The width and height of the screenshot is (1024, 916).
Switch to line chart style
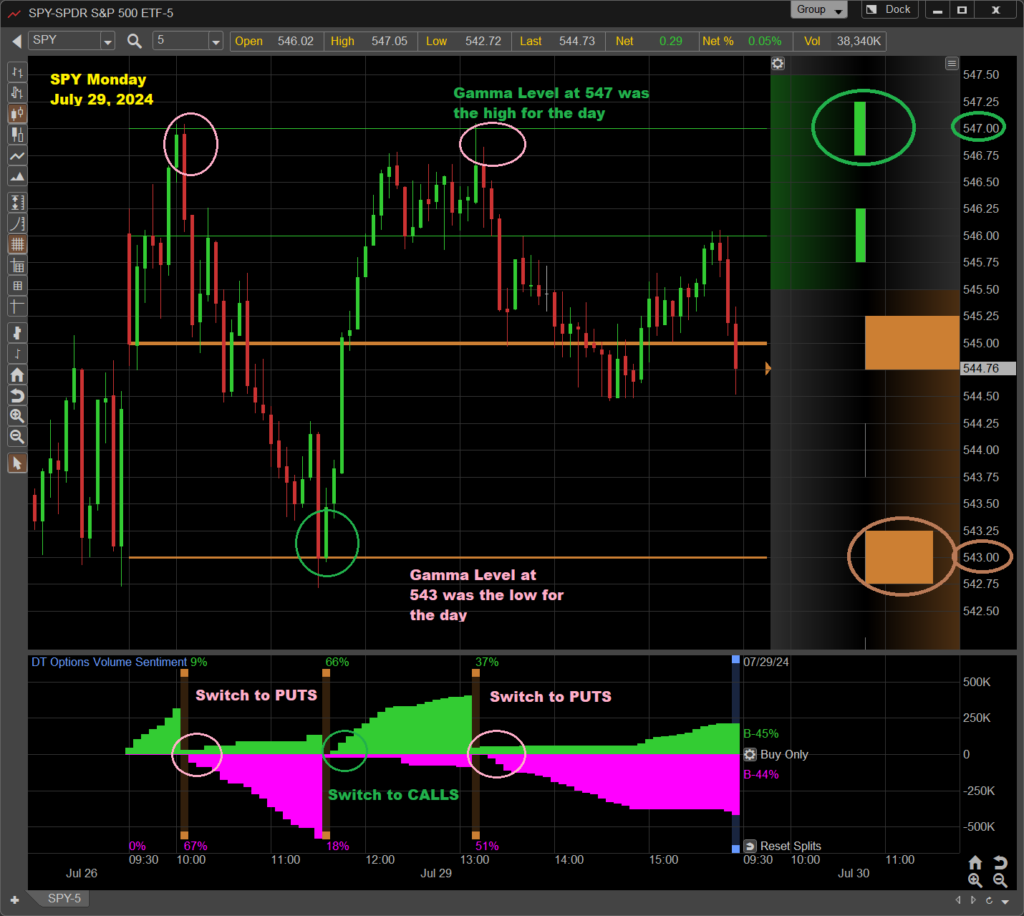tap(17, 157)
